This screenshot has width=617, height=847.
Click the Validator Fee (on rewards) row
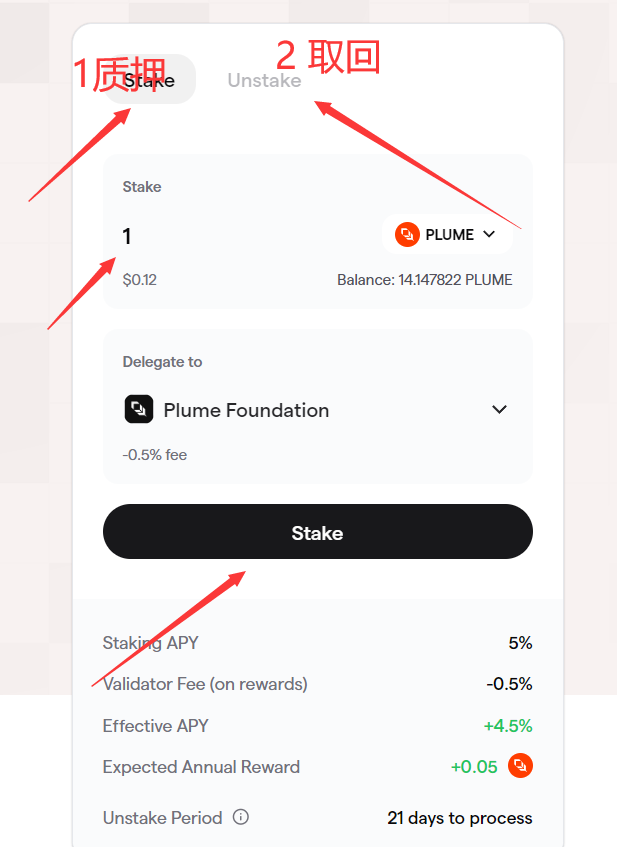point(317,684)
